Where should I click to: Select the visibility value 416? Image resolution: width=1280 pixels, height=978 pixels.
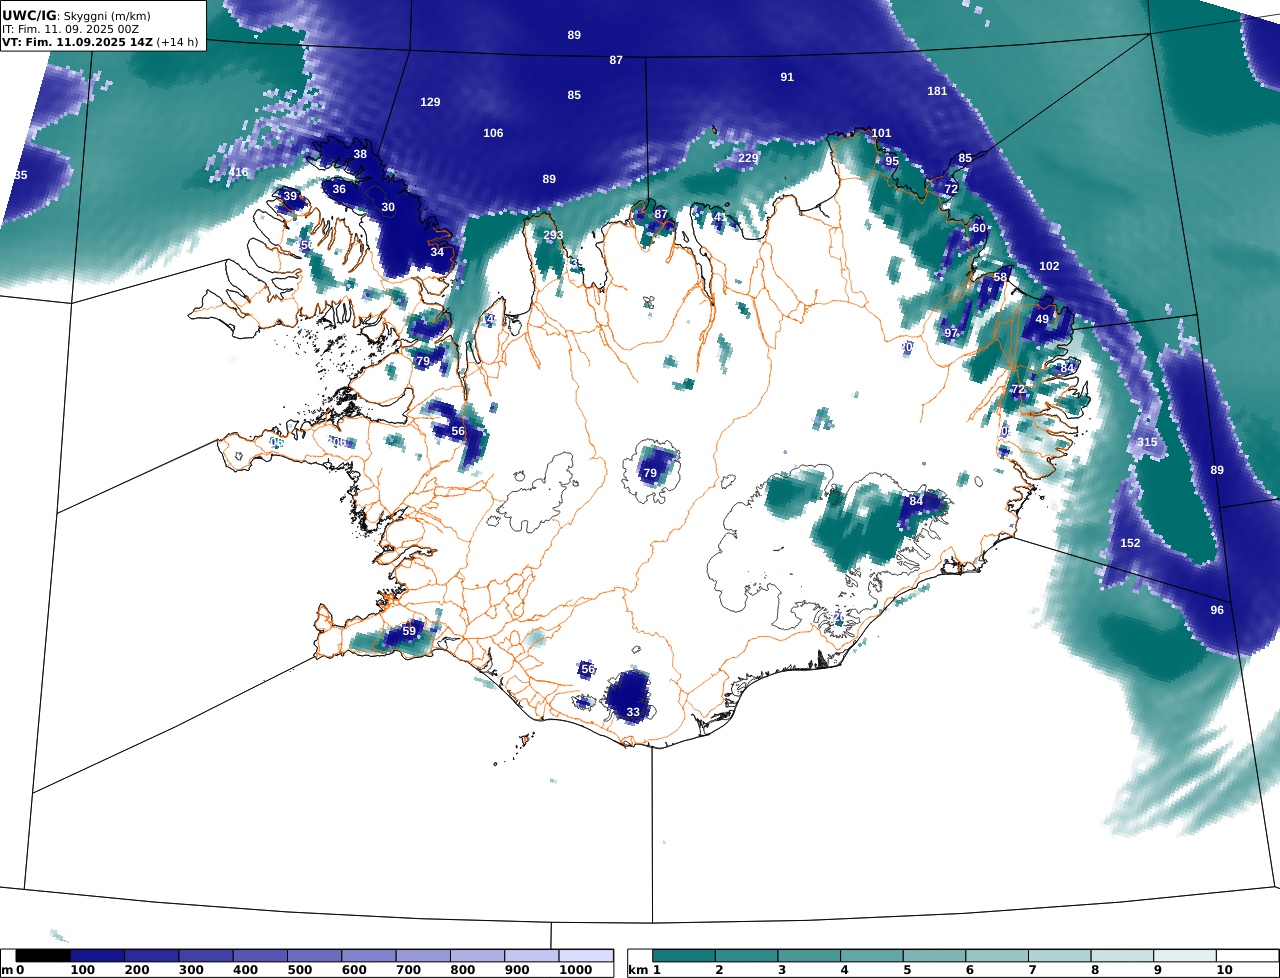[x=238, y=172]
